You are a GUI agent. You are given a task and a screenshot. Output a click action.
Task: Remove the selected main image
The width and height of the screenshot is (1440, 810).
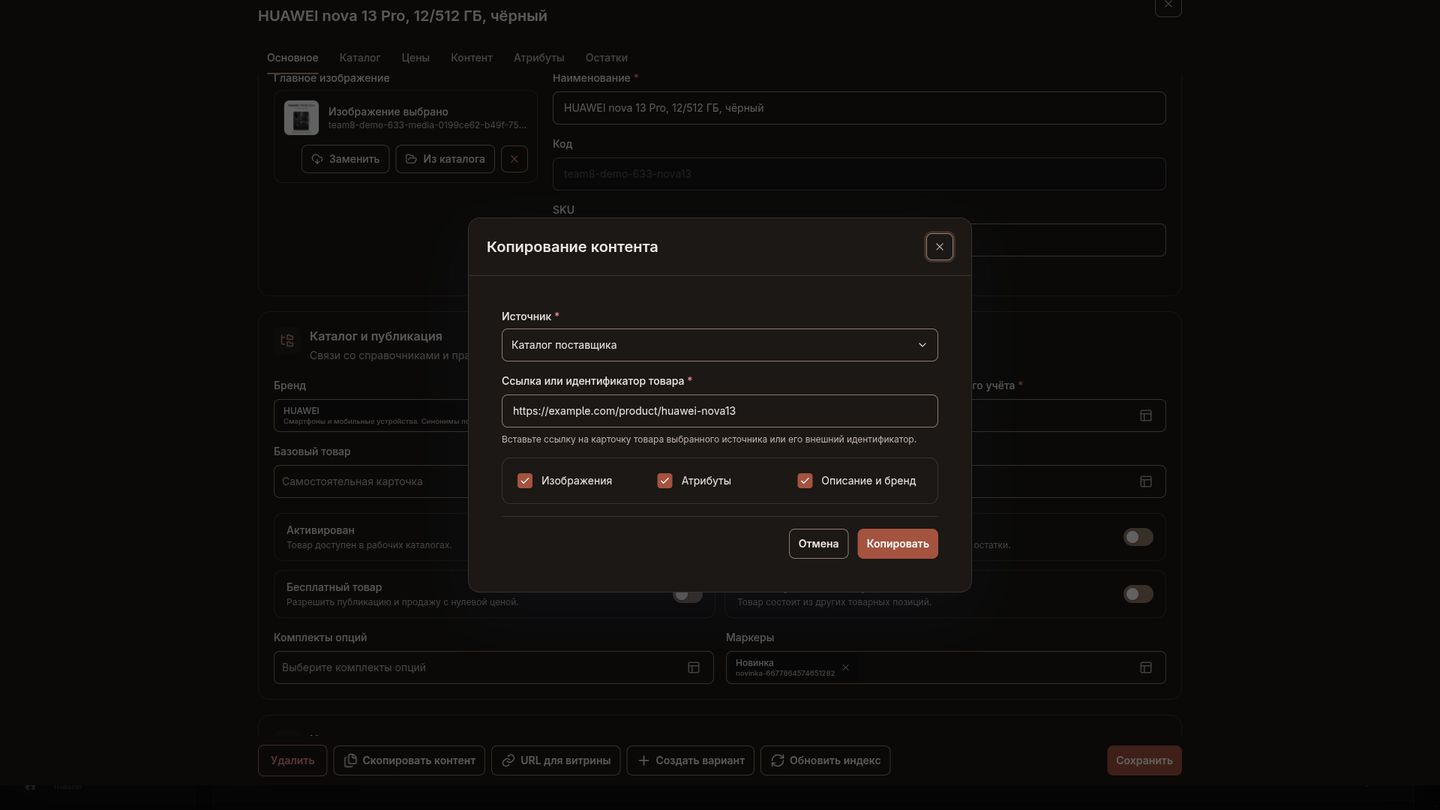[514, 159]
